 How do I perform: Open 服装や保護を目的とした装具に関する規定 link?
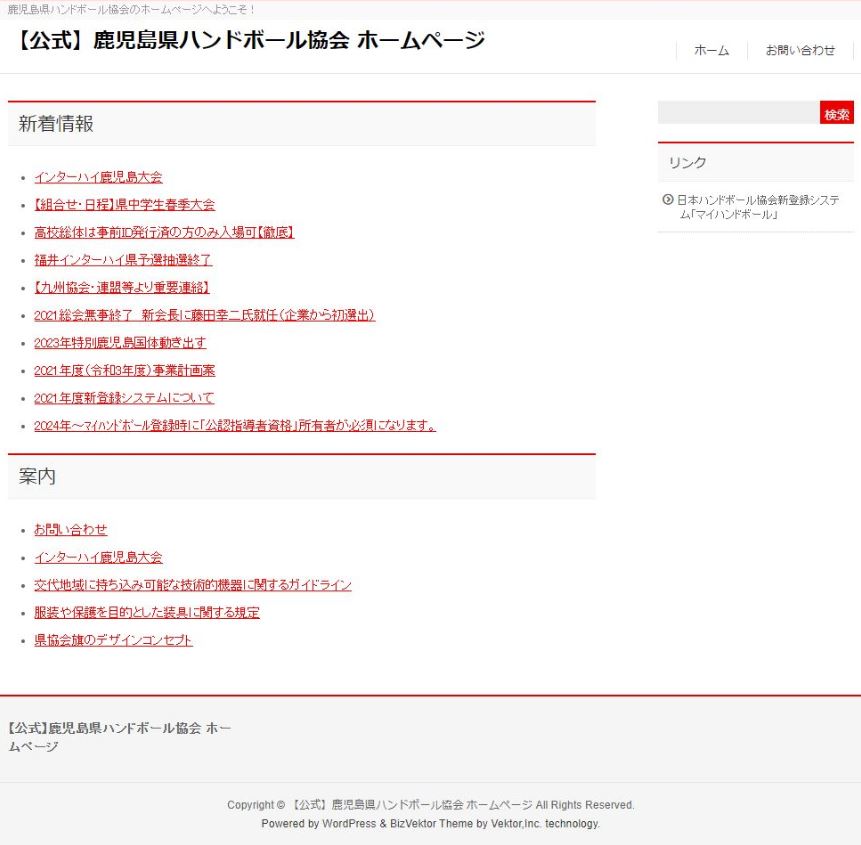click(x=147, y=613)
